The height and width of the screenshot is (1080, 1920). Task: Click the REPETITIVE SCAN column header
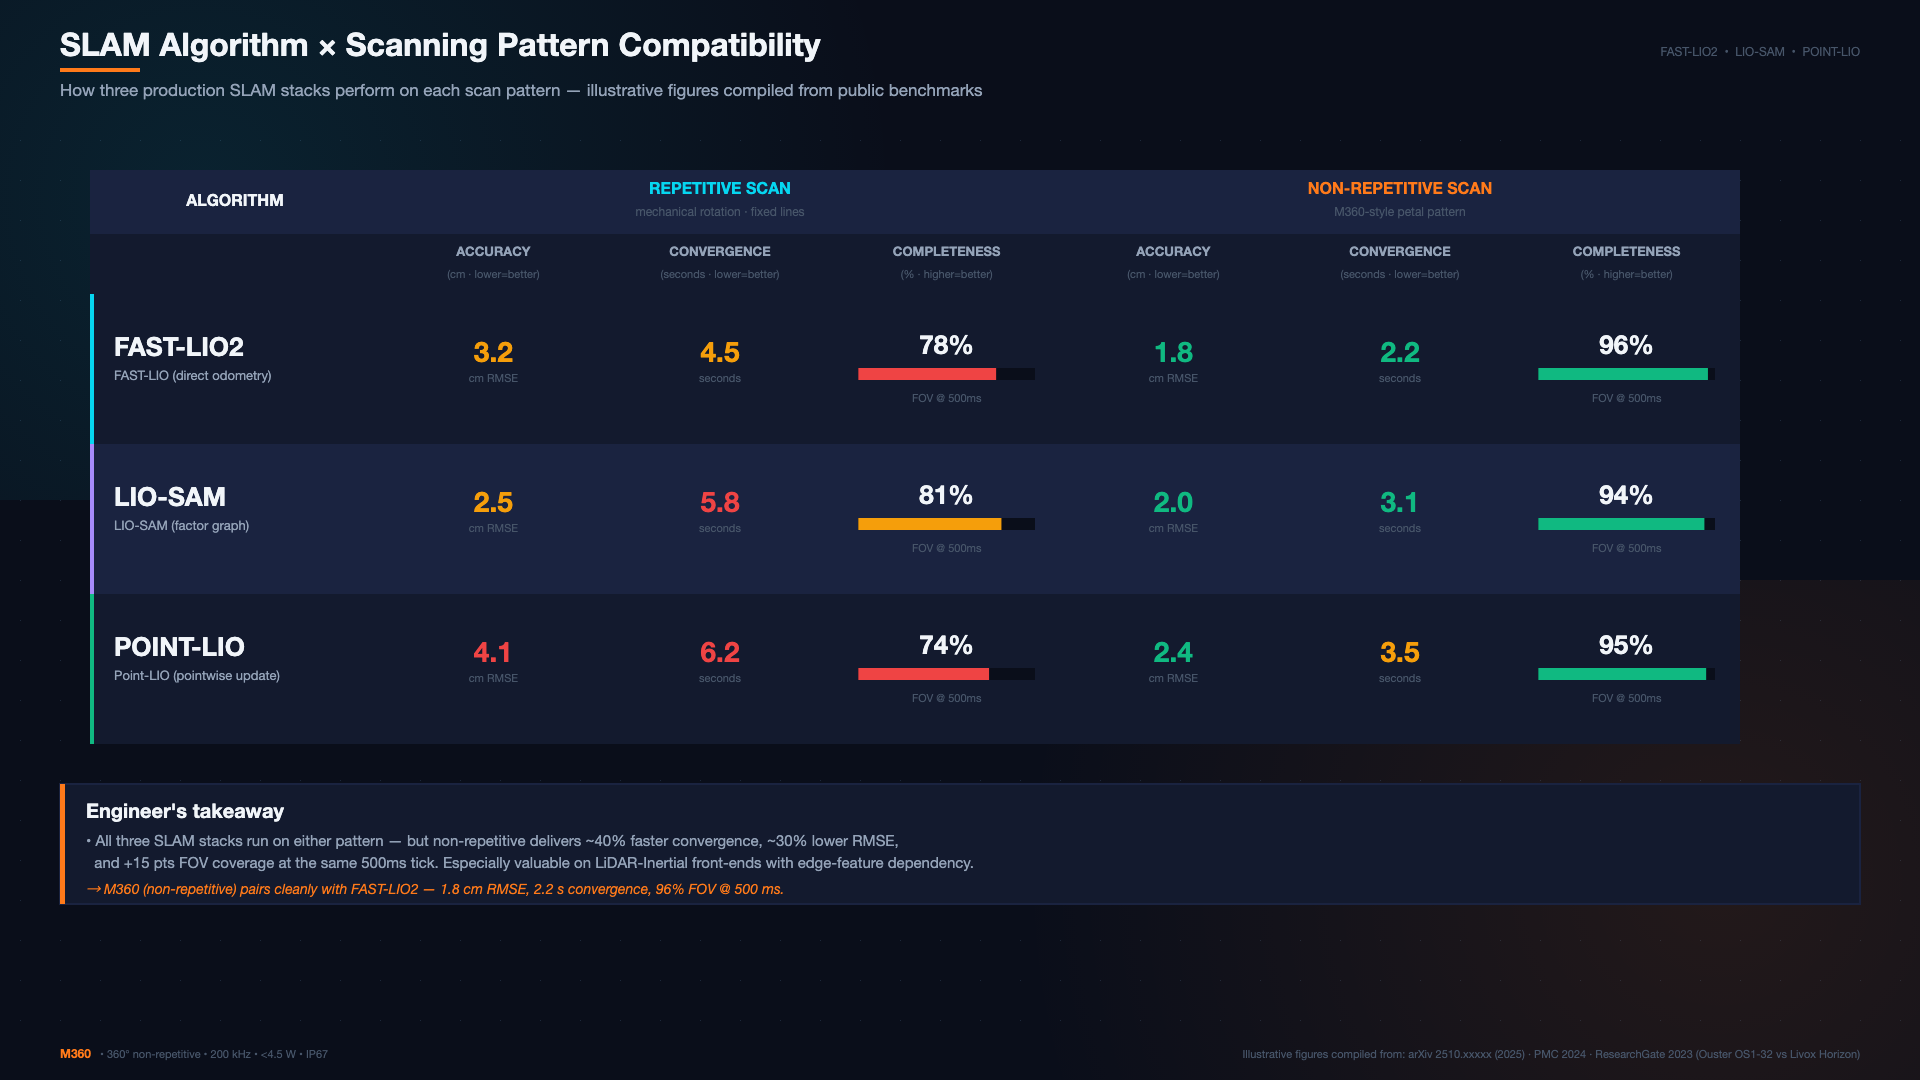[x=719, y=188]
